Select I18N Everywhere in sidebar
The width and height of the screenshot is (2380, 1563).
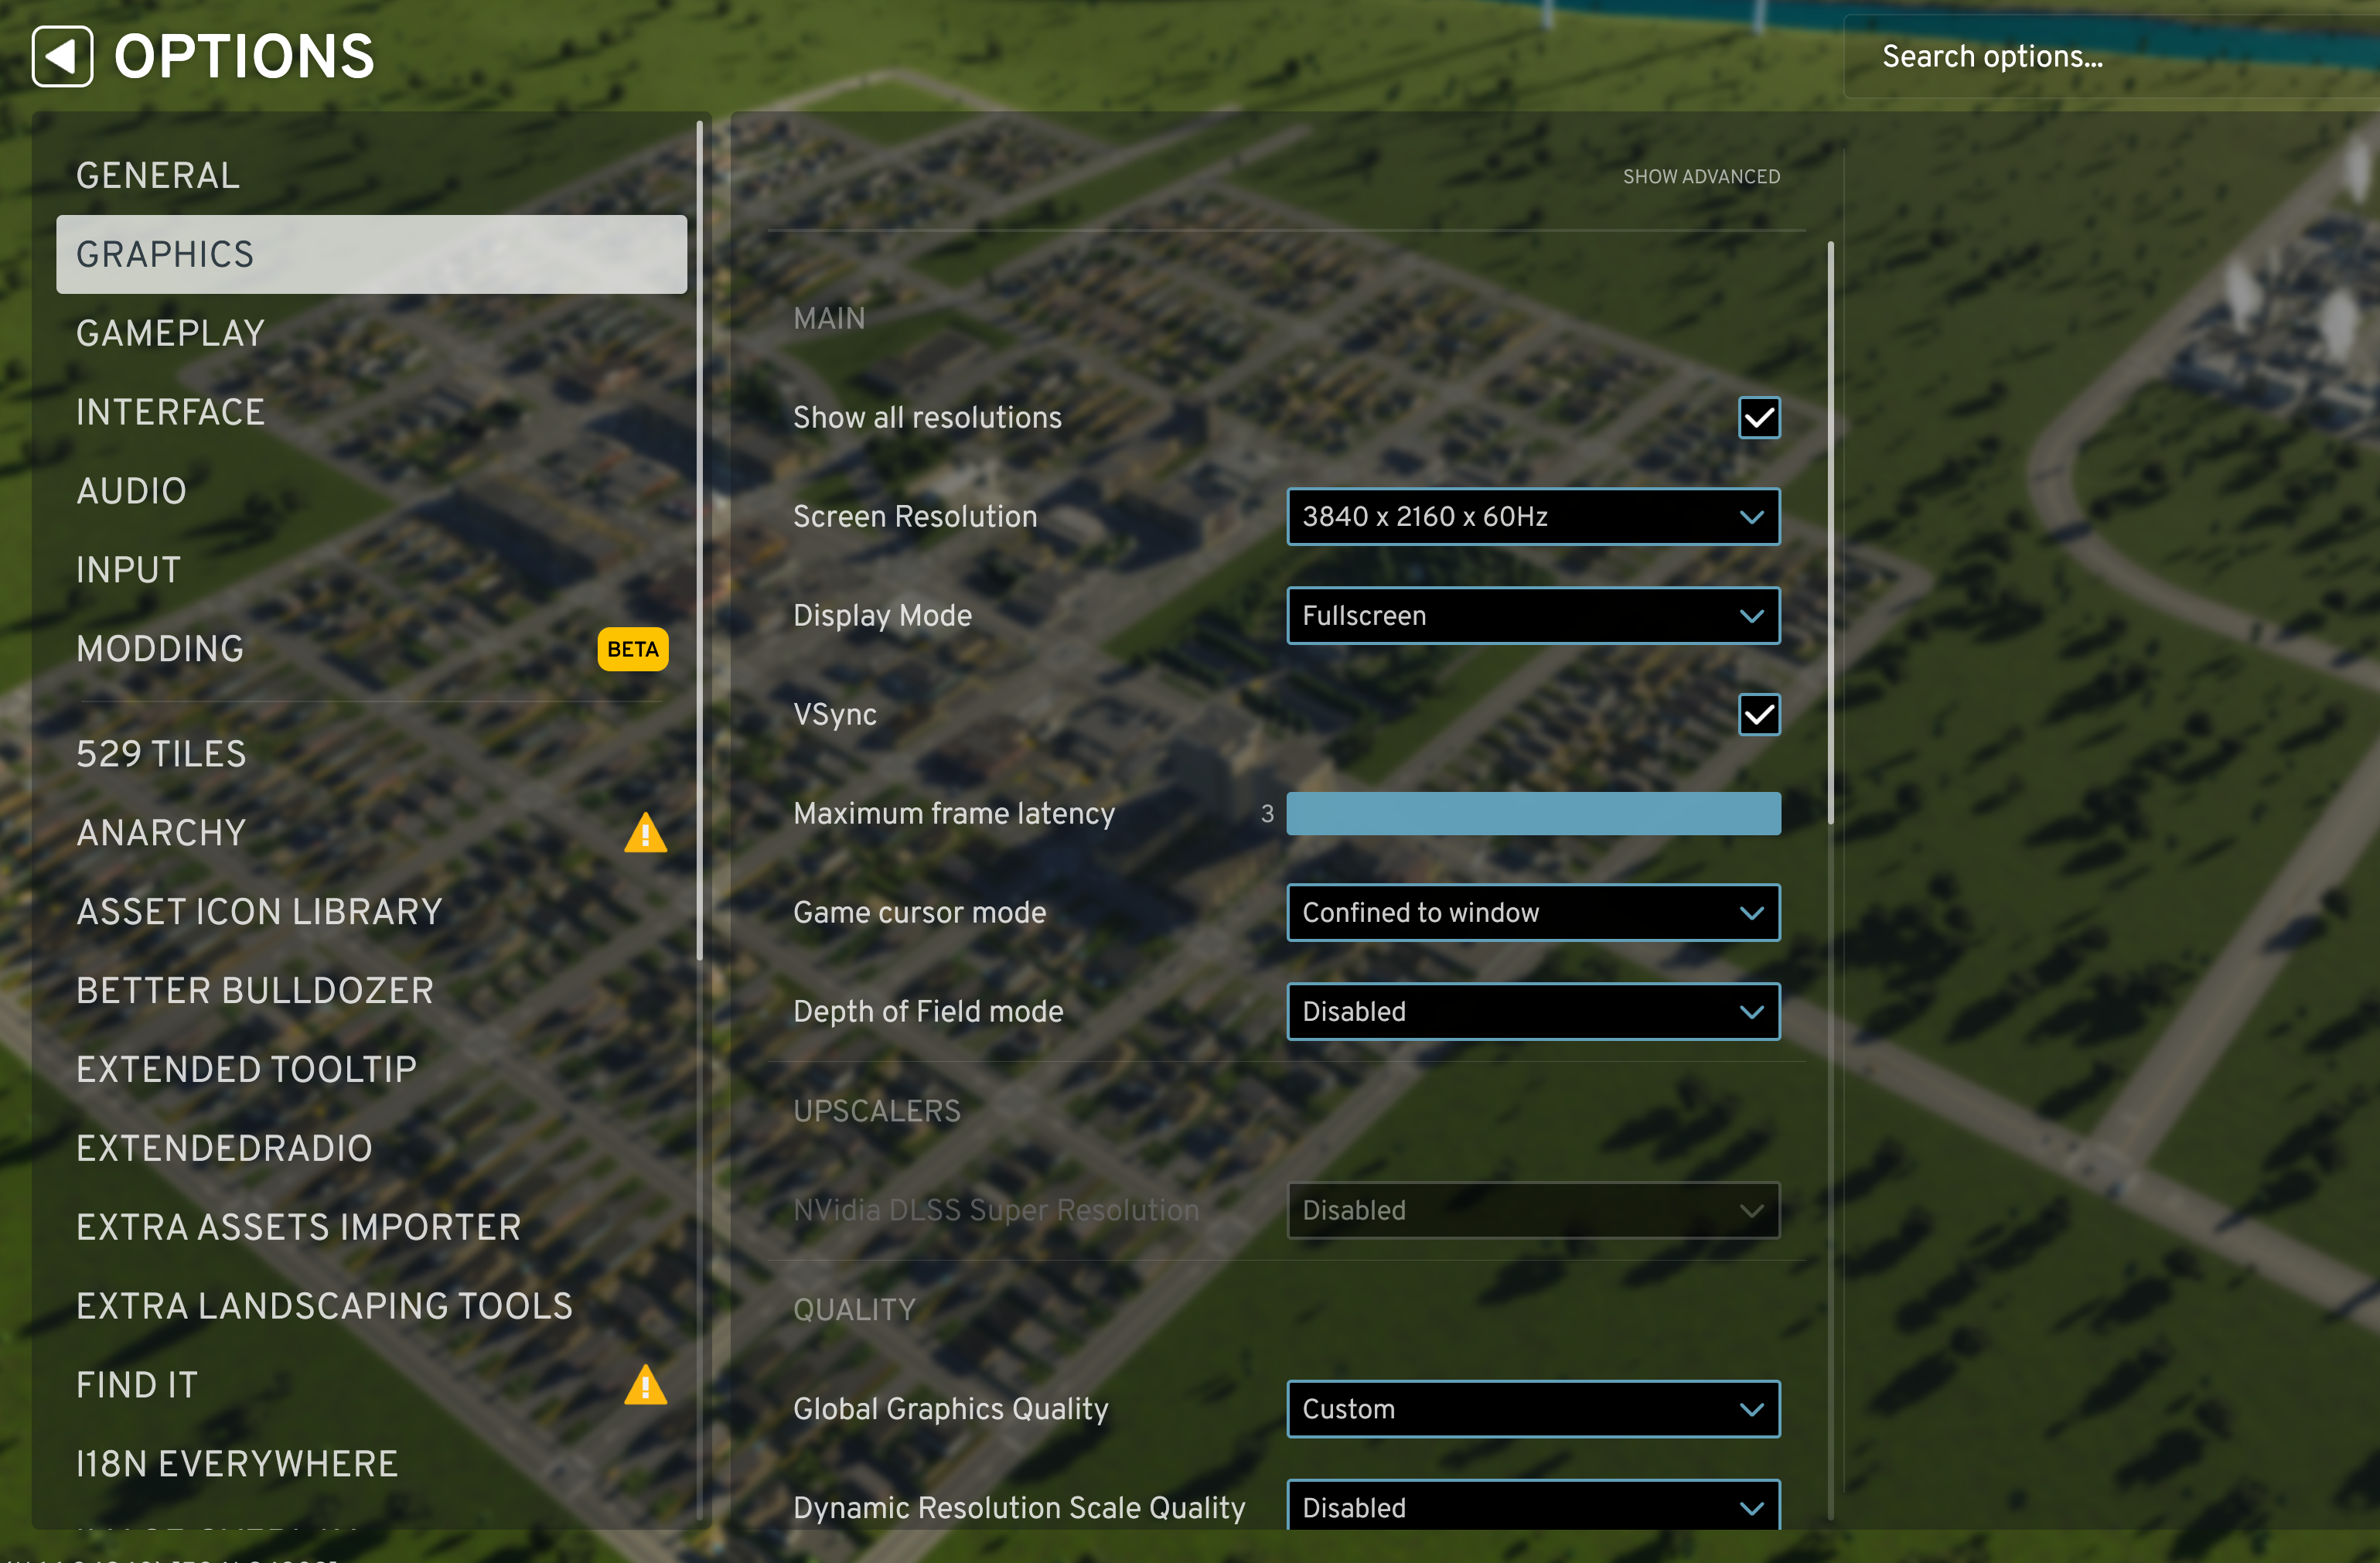click(x=371, y=1465)
